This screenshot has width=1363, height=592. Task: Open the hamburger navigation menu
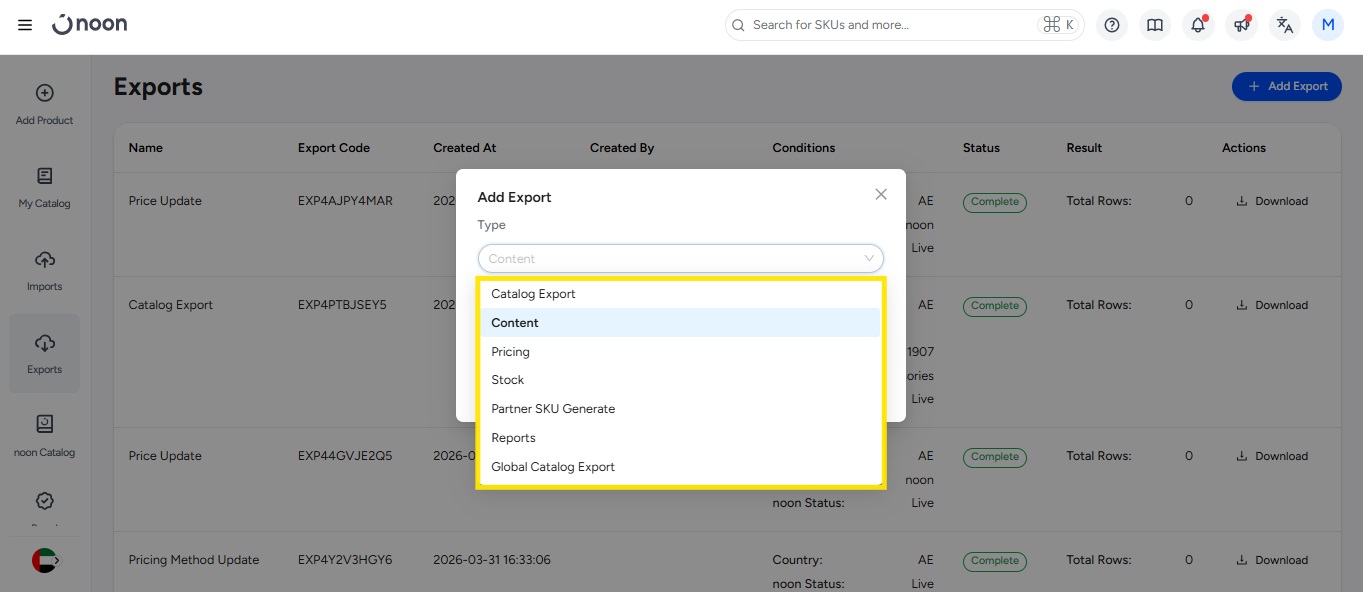click(25, 25)
